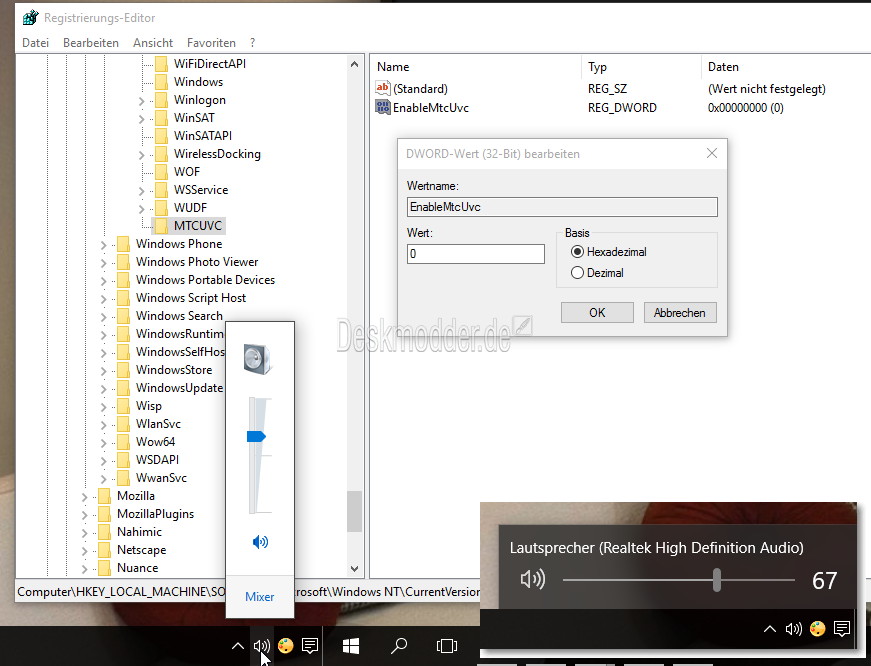Open Task View from the taskbar

(x=447, y=646)
